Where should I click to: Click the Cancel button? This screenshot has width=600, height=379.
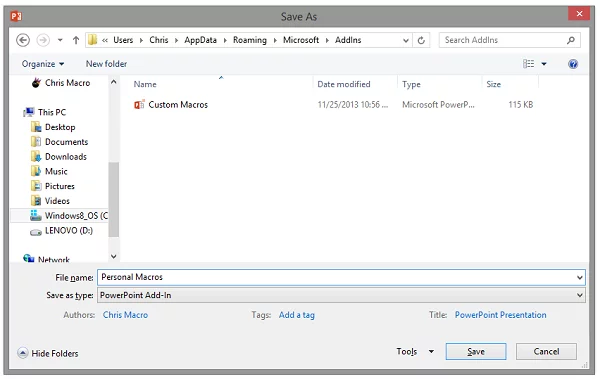point(546,351)
